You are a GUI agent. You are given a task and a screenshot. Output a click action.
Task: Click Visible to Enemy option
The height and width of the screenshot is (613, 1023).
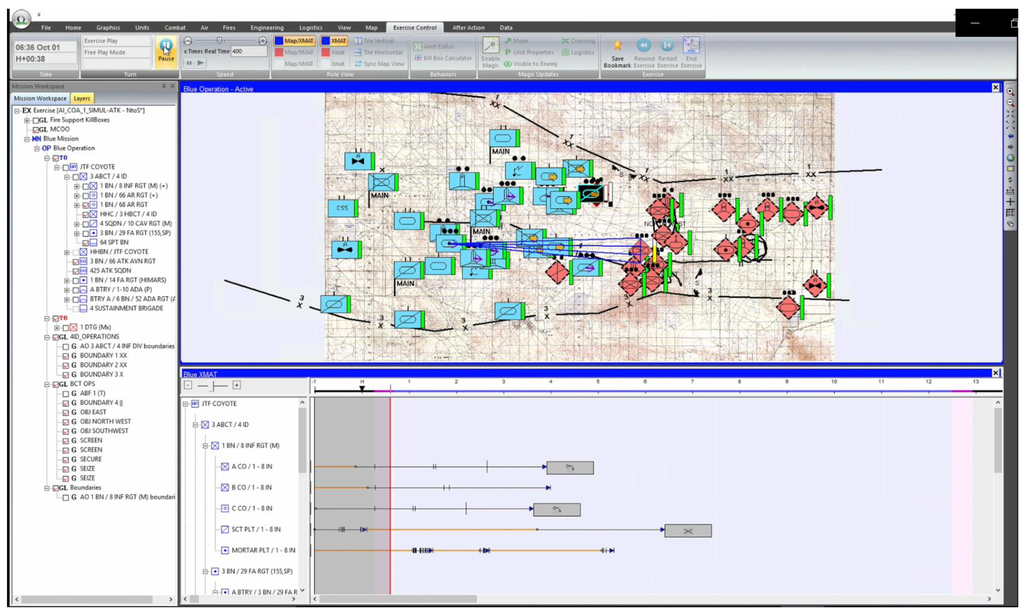530,64
